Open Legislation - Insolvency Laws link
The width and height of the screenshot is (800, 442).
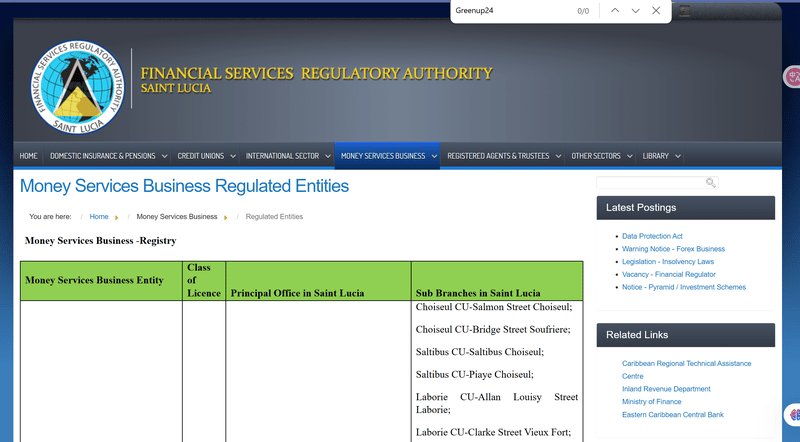coord(668,261)
